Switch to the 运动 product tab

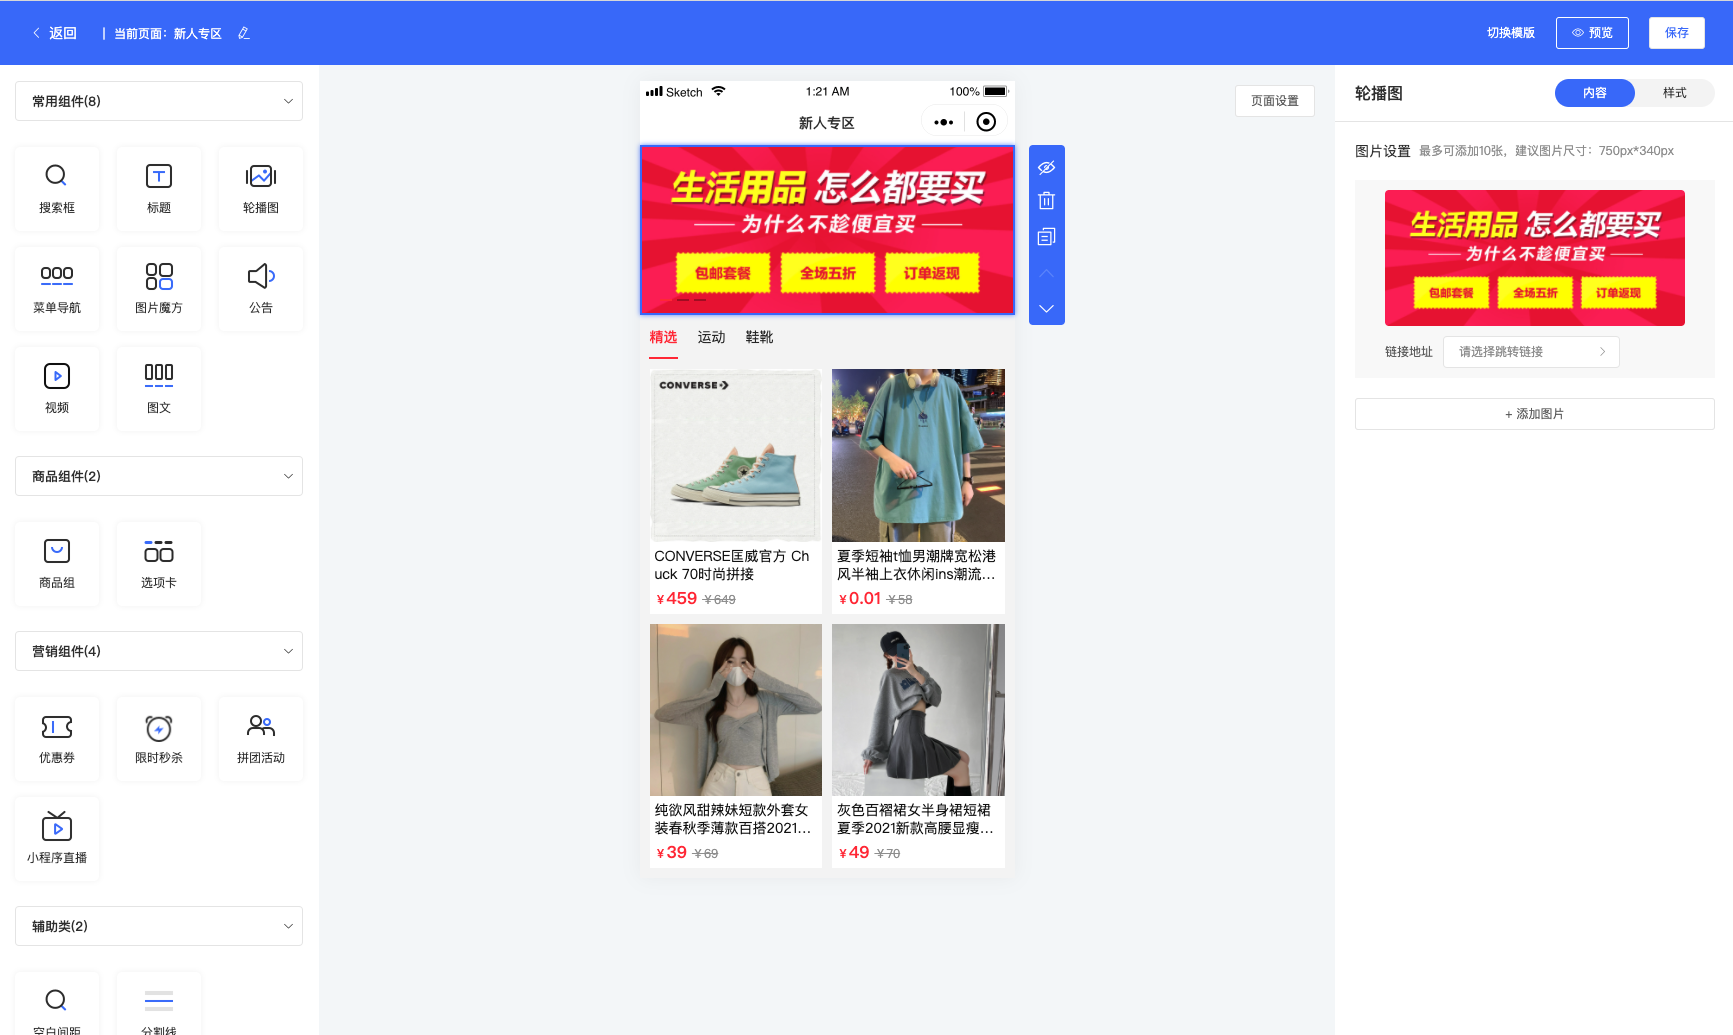tap(711, 338)
